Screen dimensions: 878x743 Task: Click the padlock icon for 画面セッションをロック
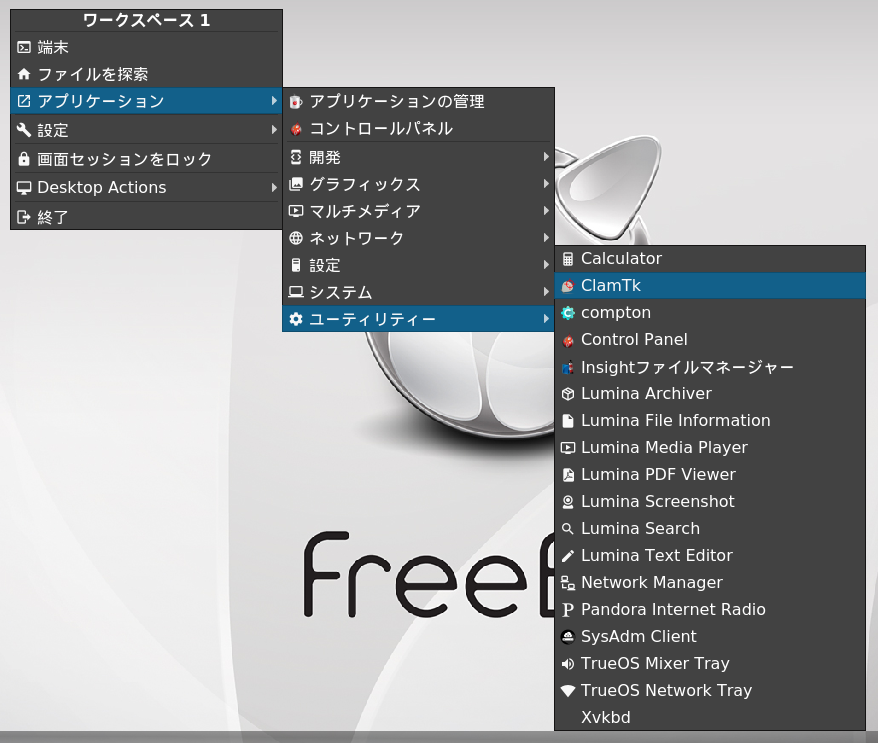(24, 159)
